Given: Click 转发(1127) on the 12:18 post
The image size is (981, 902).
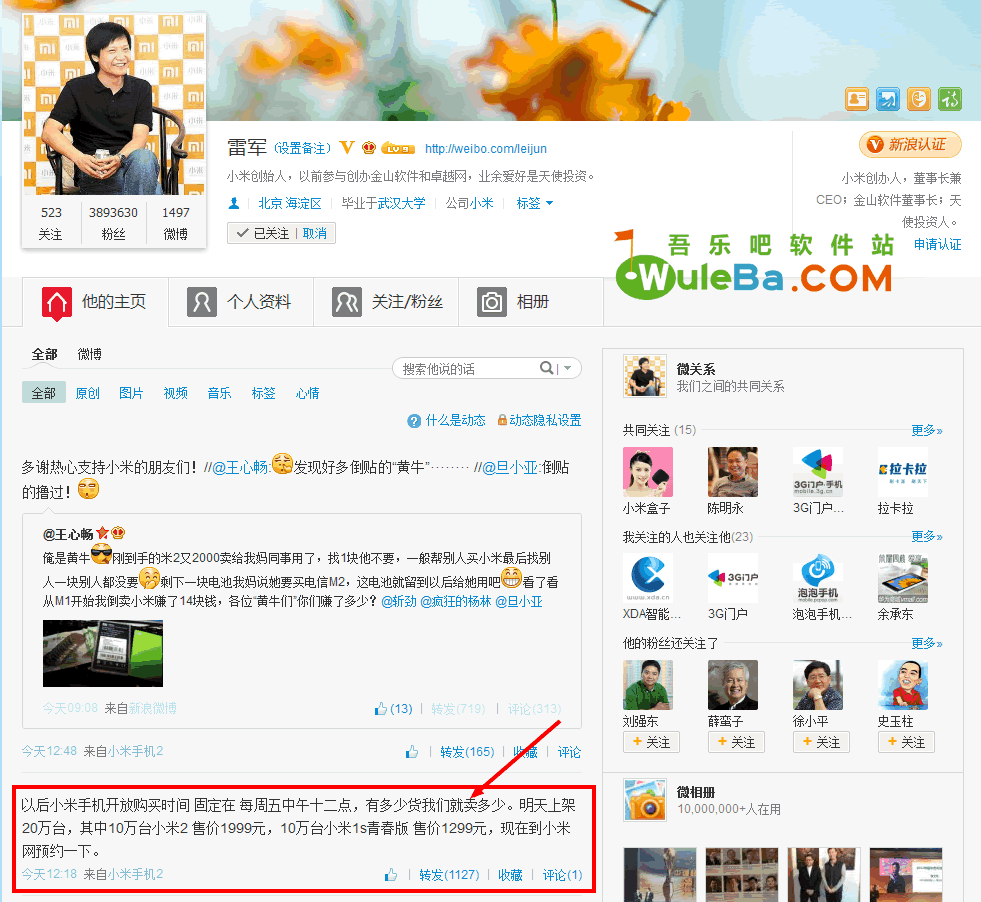Looking at the screenshot, I should point(449,874).
